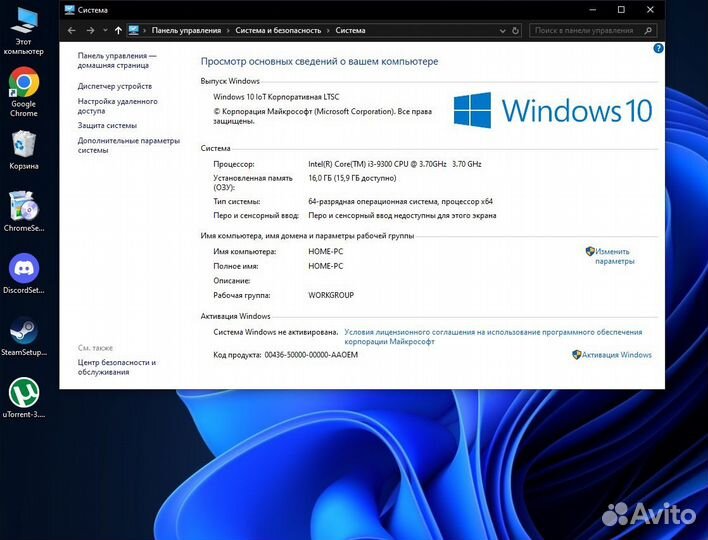Click the search magnifier icon
Image resolution: width=708 pixels, height=540 pixels.
coord(648,31)
